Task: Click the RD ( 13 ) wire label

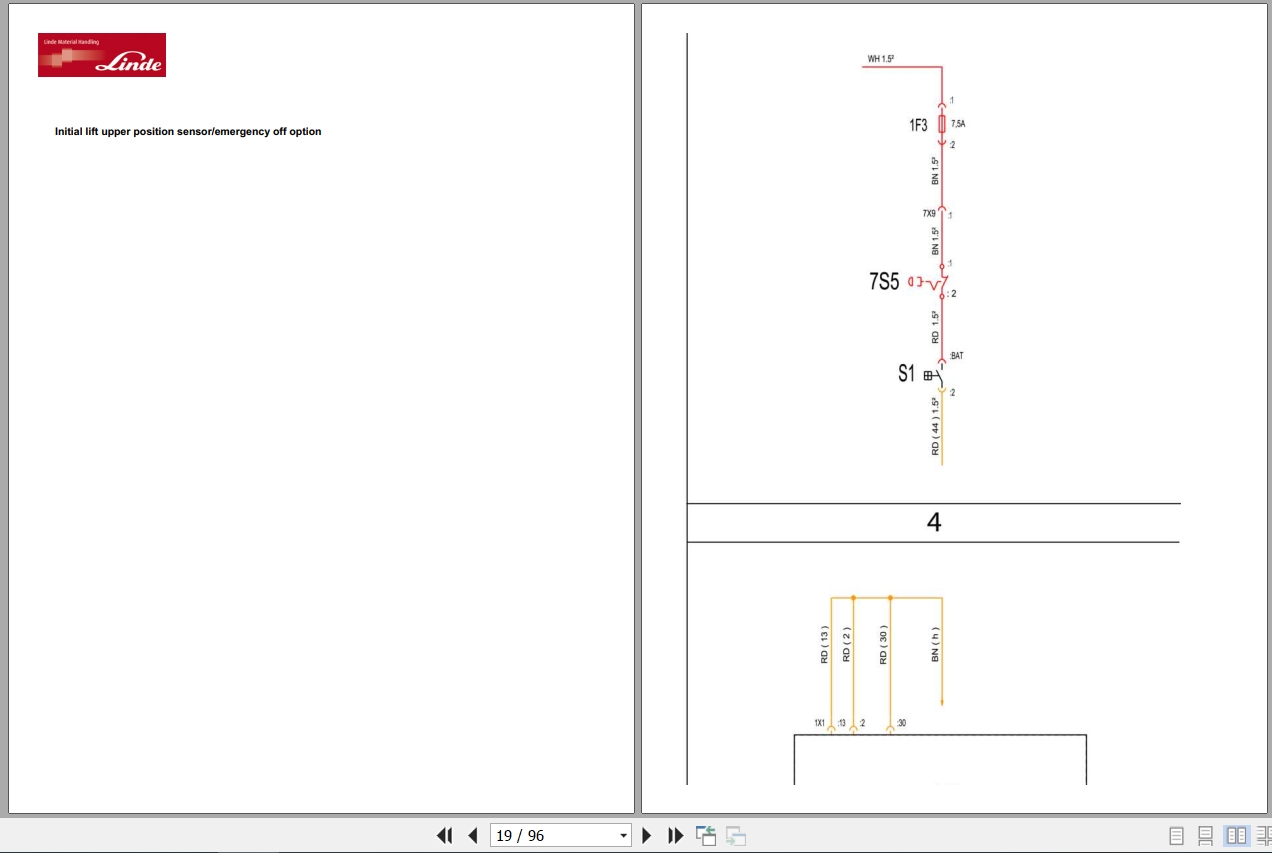Action: coord(825,645)
